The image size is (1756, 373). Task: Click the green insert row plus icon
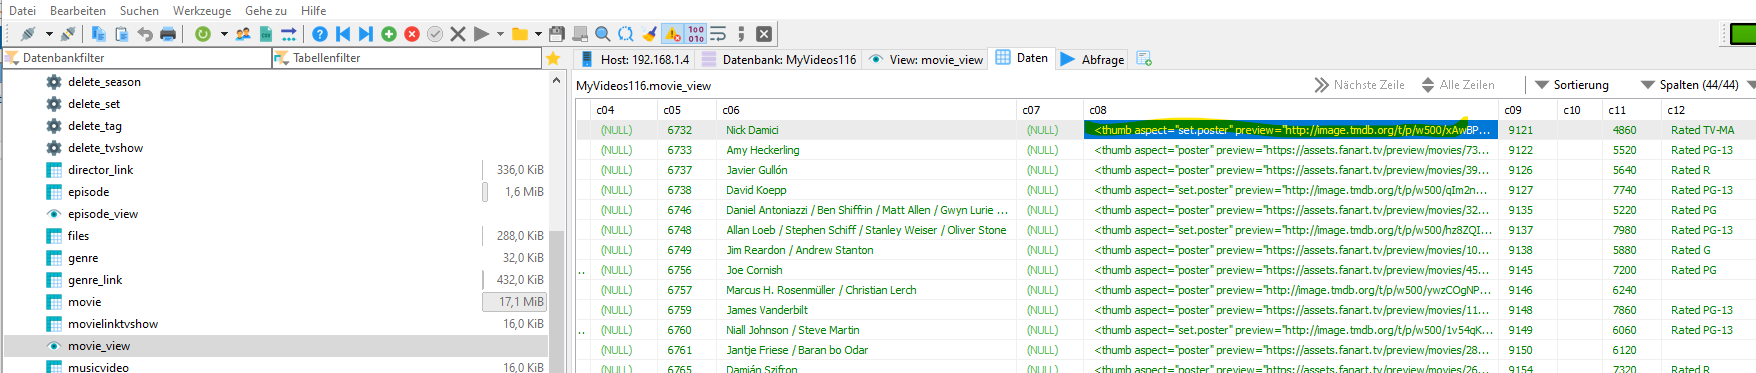click(x=389, y=34)
